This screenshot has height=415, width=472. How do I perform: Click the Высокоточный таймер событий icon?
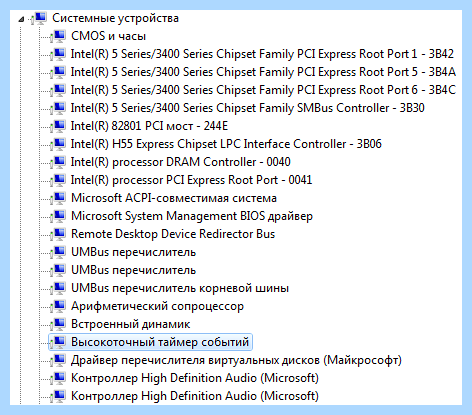point(58,342)
